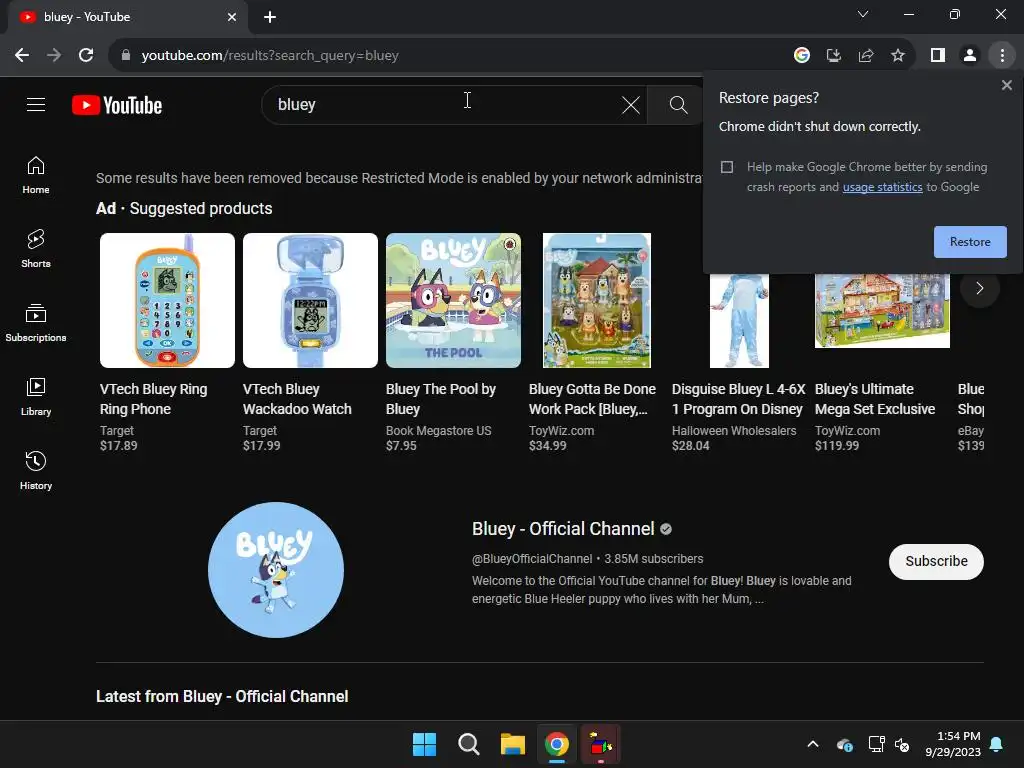Click the YouTube logo
This screenshot has height=768, width=1024.
click(x=117, y=105)
